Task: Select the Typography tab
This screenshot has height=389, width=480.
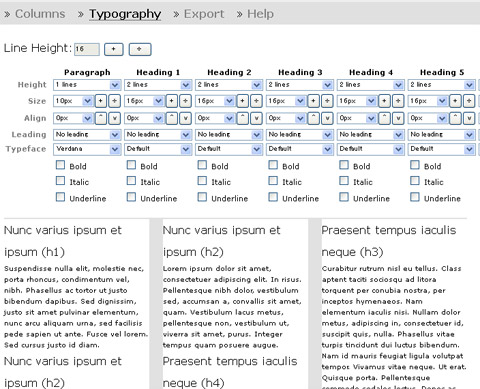Action: pyautogui.click(x=125, y=14)
